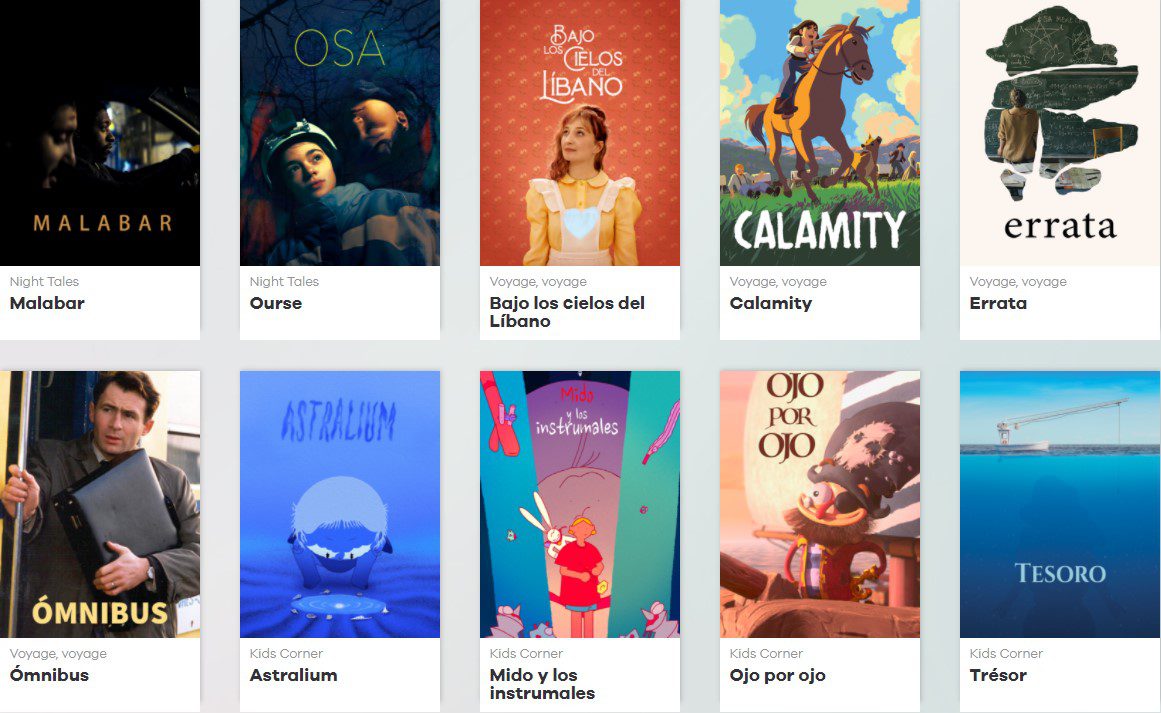Select Bajo los cielos del Líbano poster
Viewport: 1161px width, 713px height.
(580, 133)
